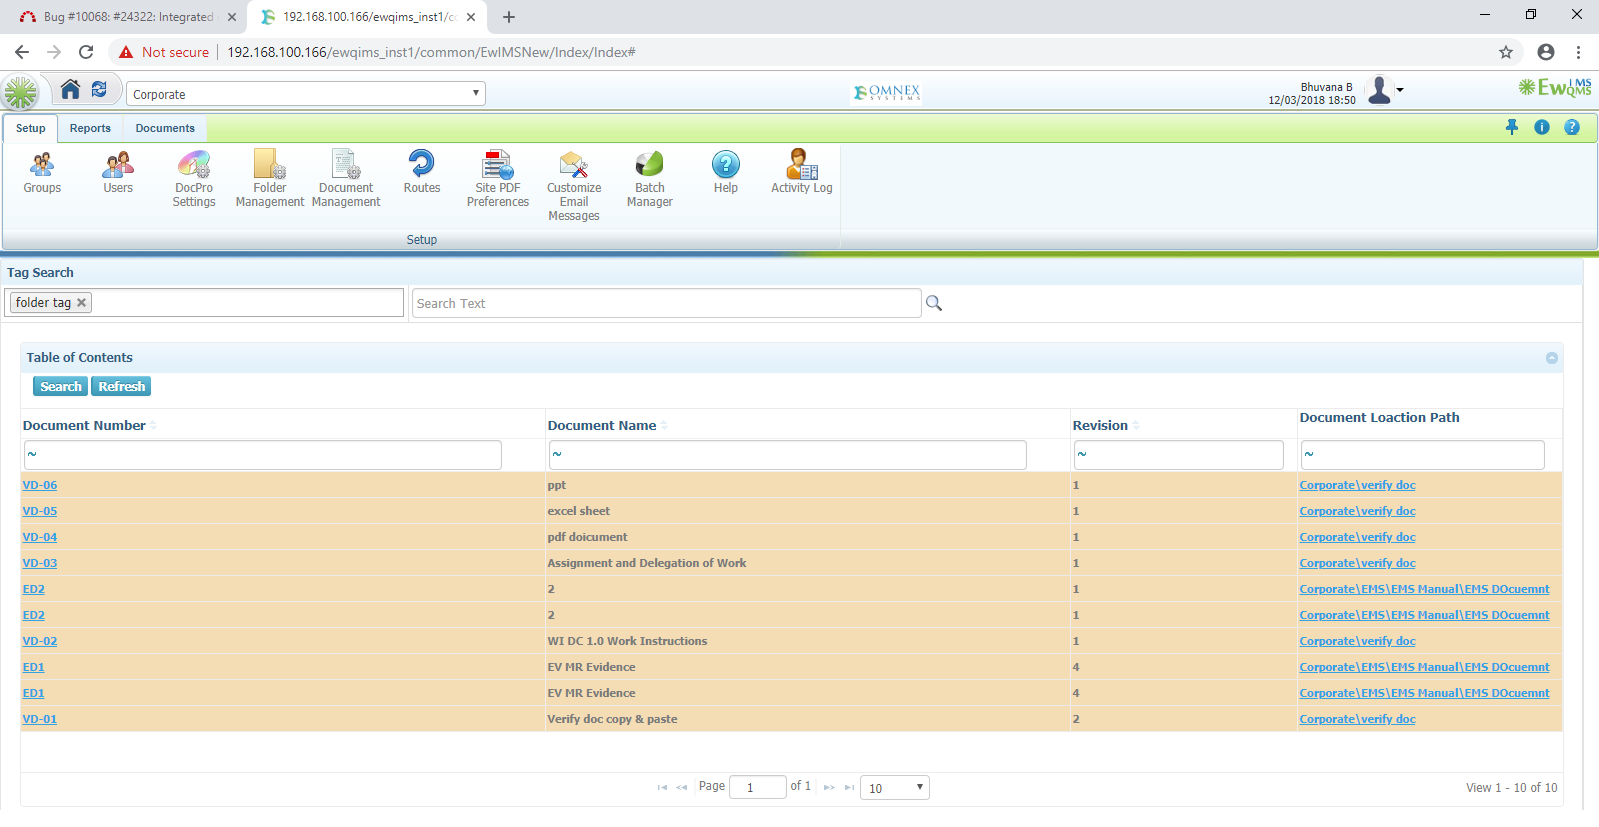Click the Search button
Viewport: 1599px width, 827px height.
61,387
